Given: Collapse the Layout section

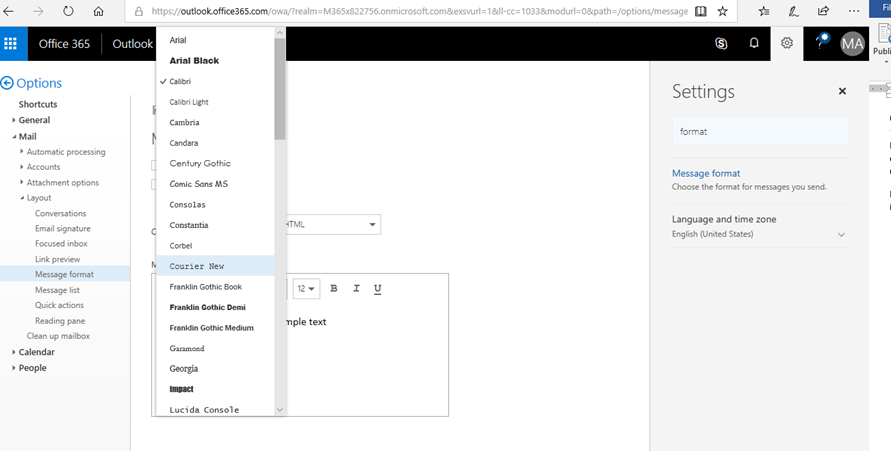Looking at the screenshot, I should [x=22, y=198].
